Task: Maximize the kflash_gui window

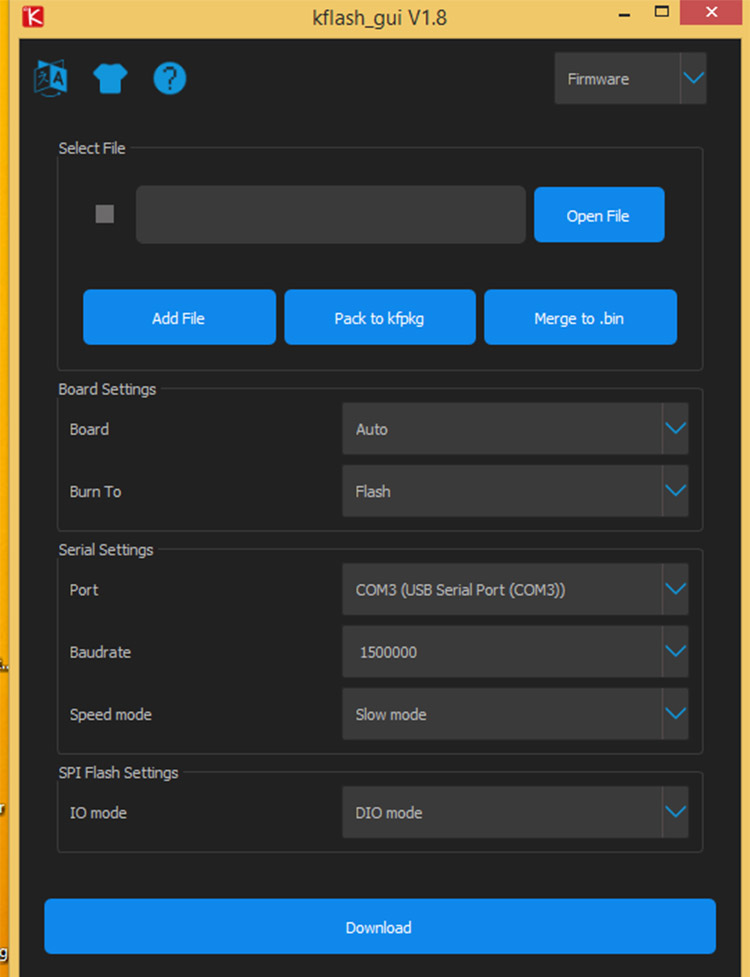Action: [x=662, y=12]
